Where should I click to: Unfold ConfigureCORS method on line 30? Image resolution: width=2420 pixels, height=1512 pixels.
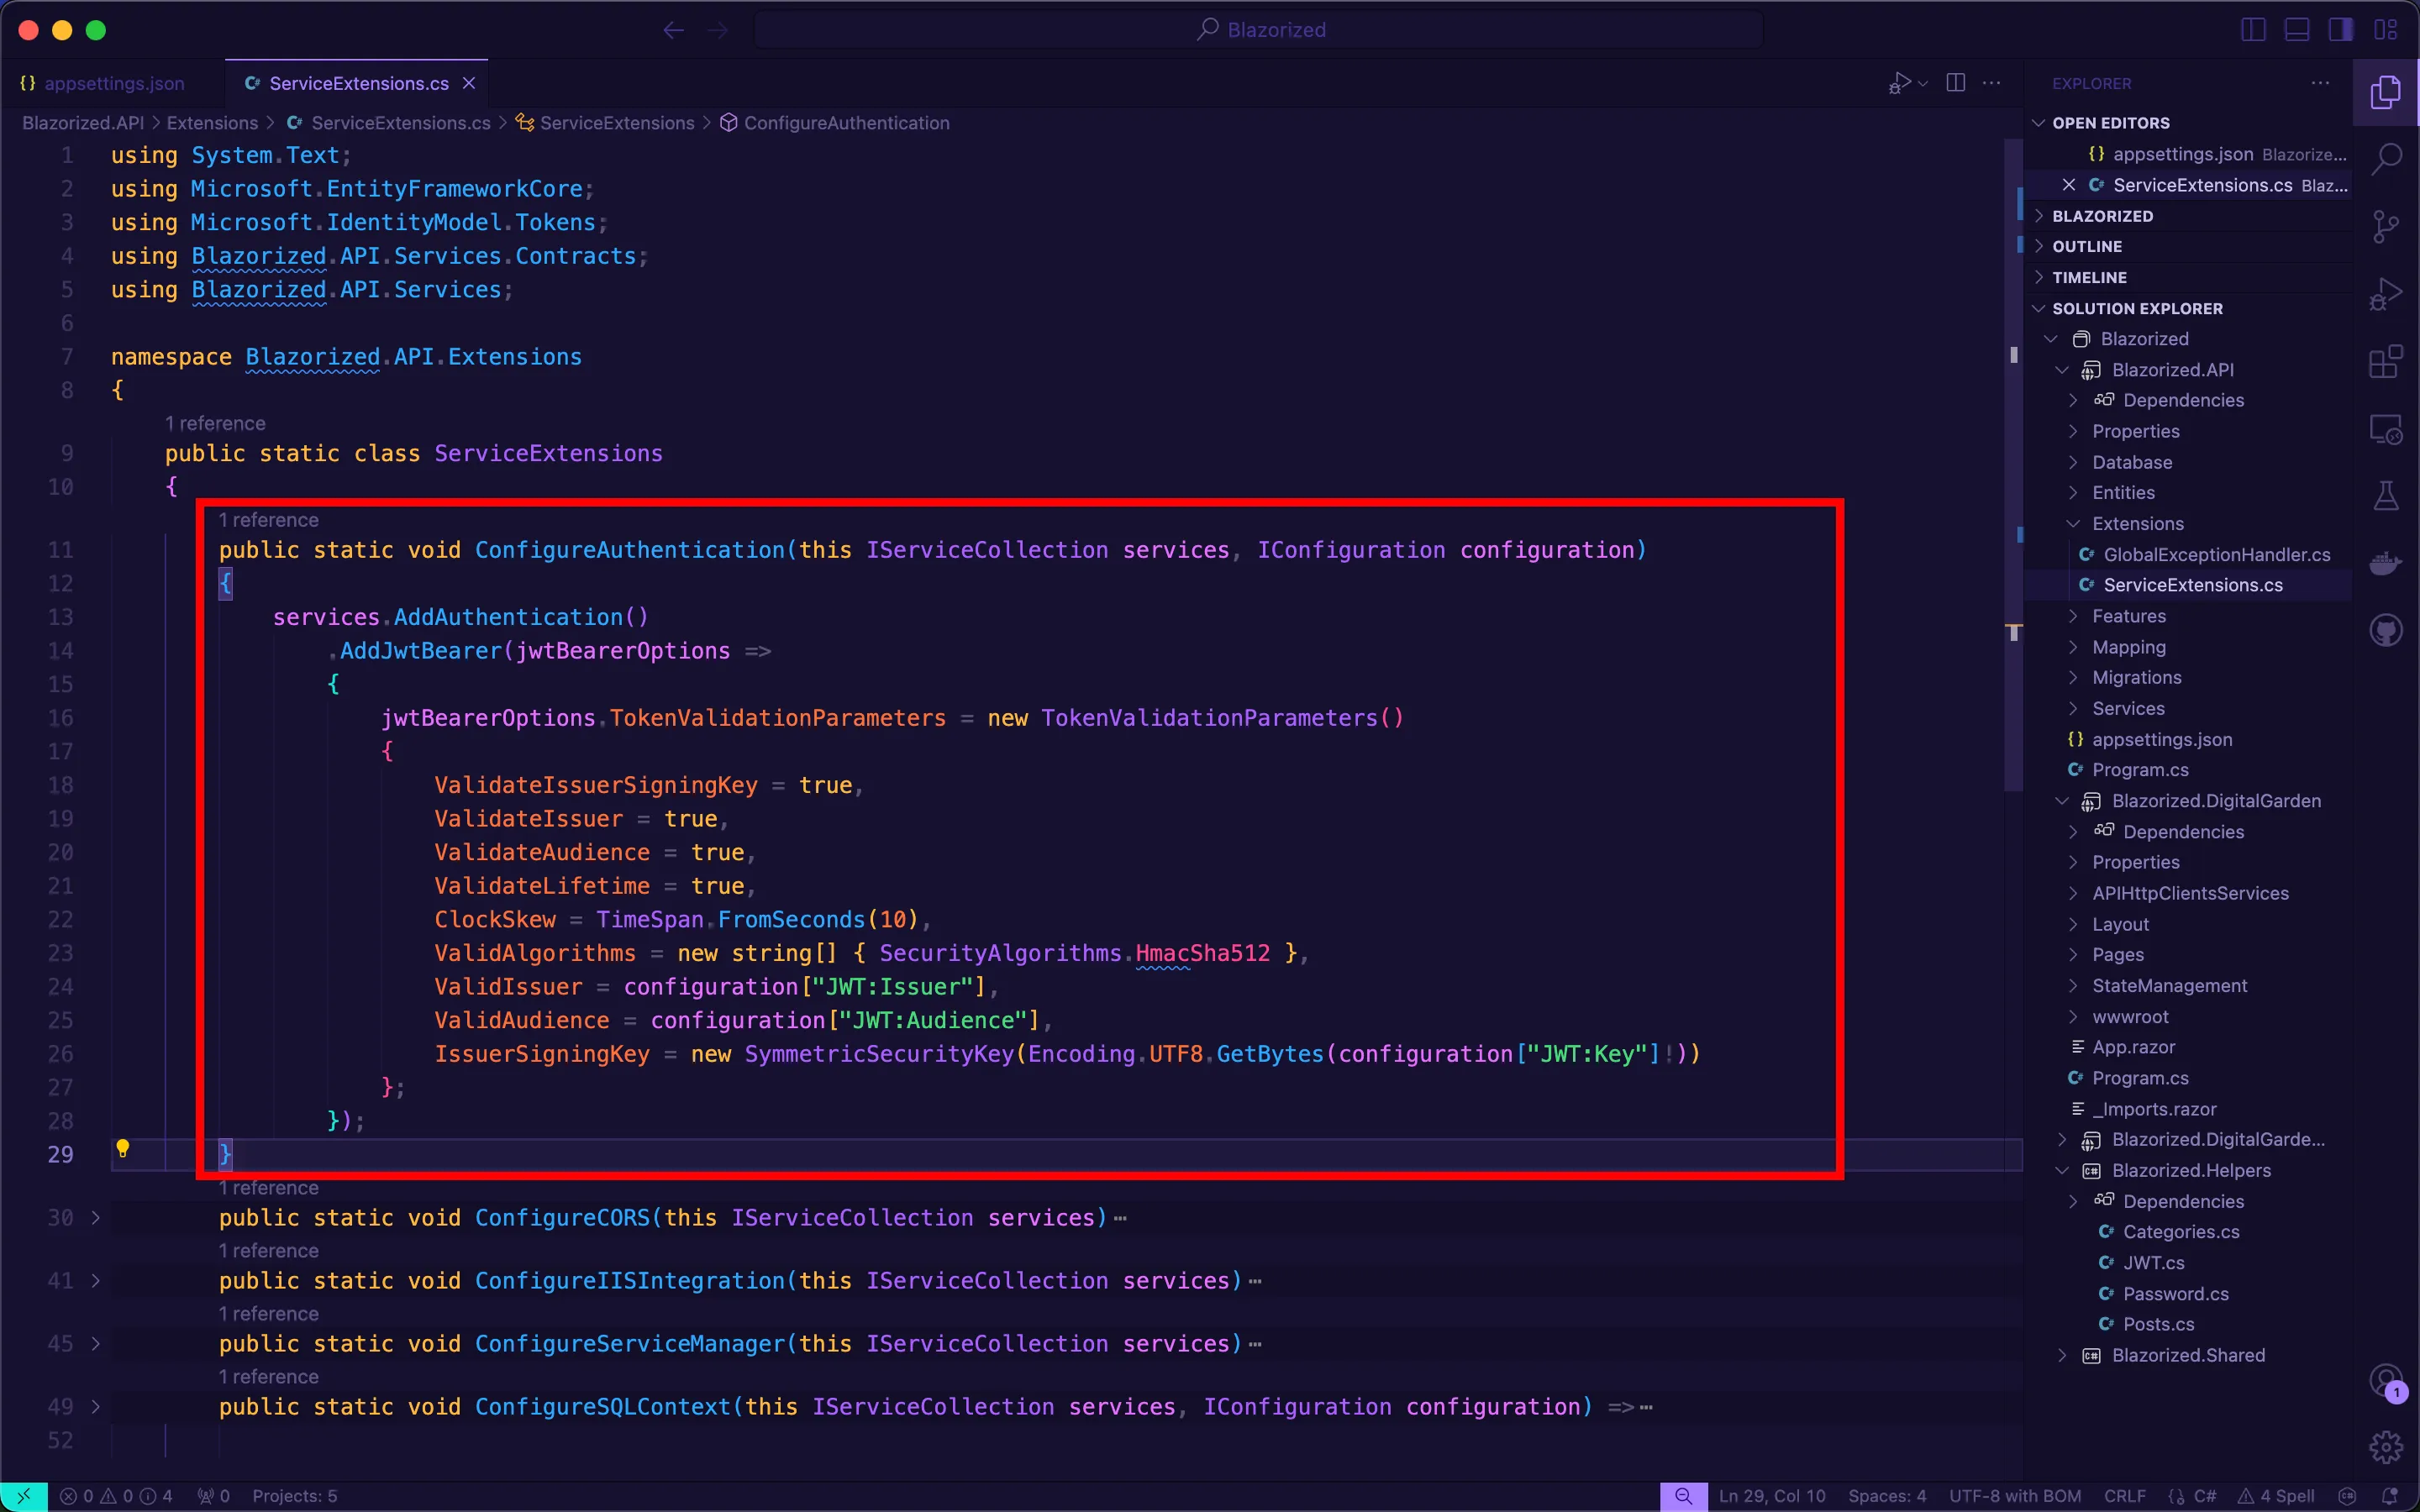point(95,1217)
